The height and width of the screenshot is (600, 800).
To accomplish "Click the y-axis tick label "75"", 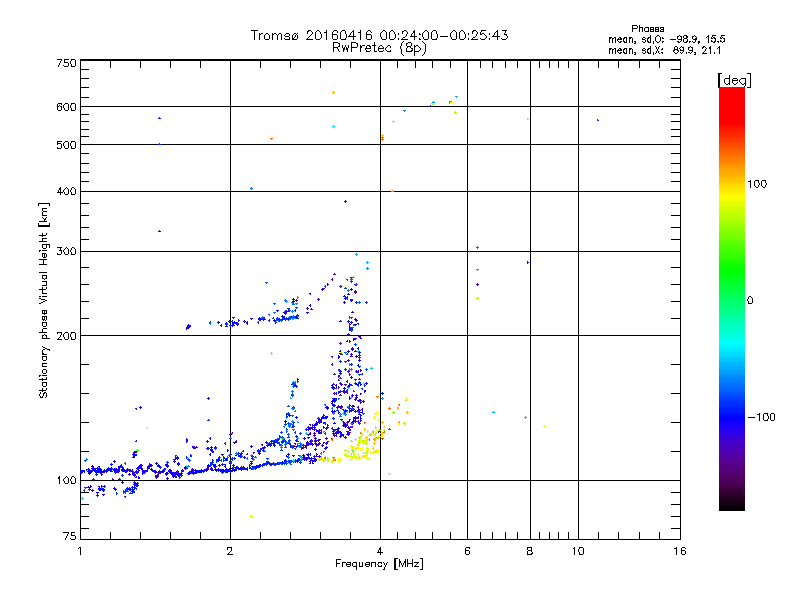I will pos(70,536).
